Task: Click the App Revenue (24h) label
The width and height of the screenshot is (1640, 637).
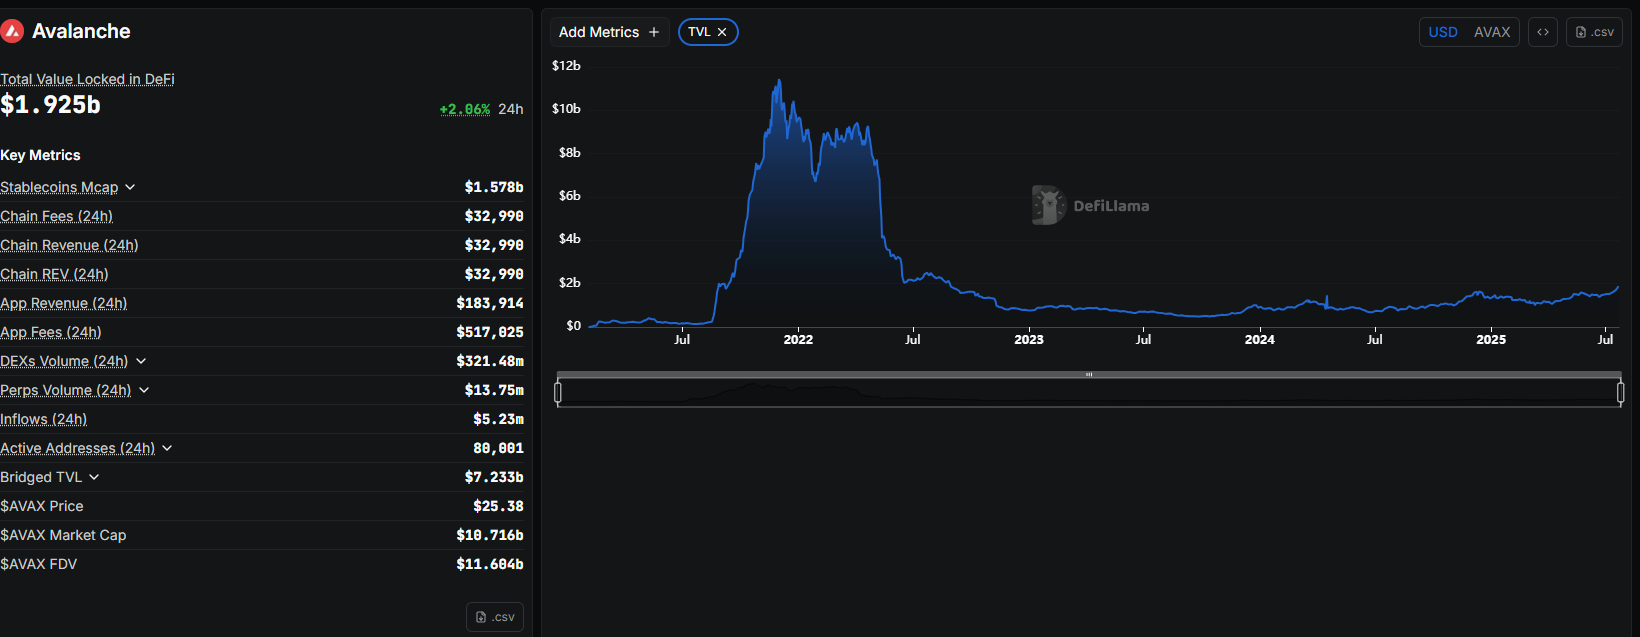Action: [63, 303]
